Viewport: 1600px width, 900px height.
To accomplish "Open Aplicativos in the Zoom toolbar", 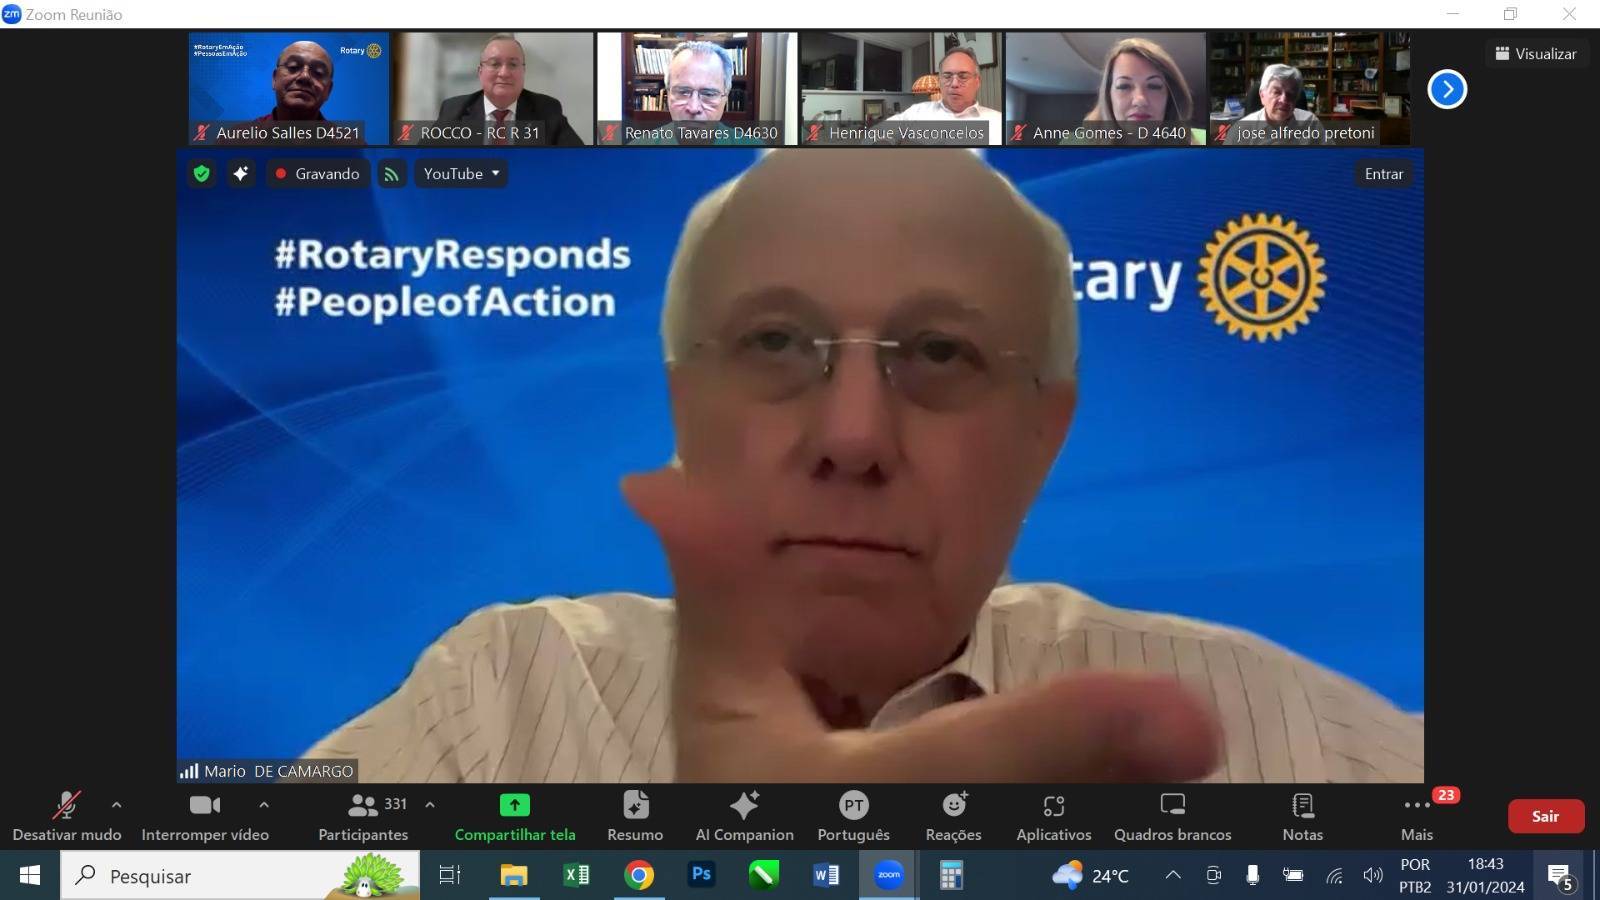I will (x=1053, y=816).
